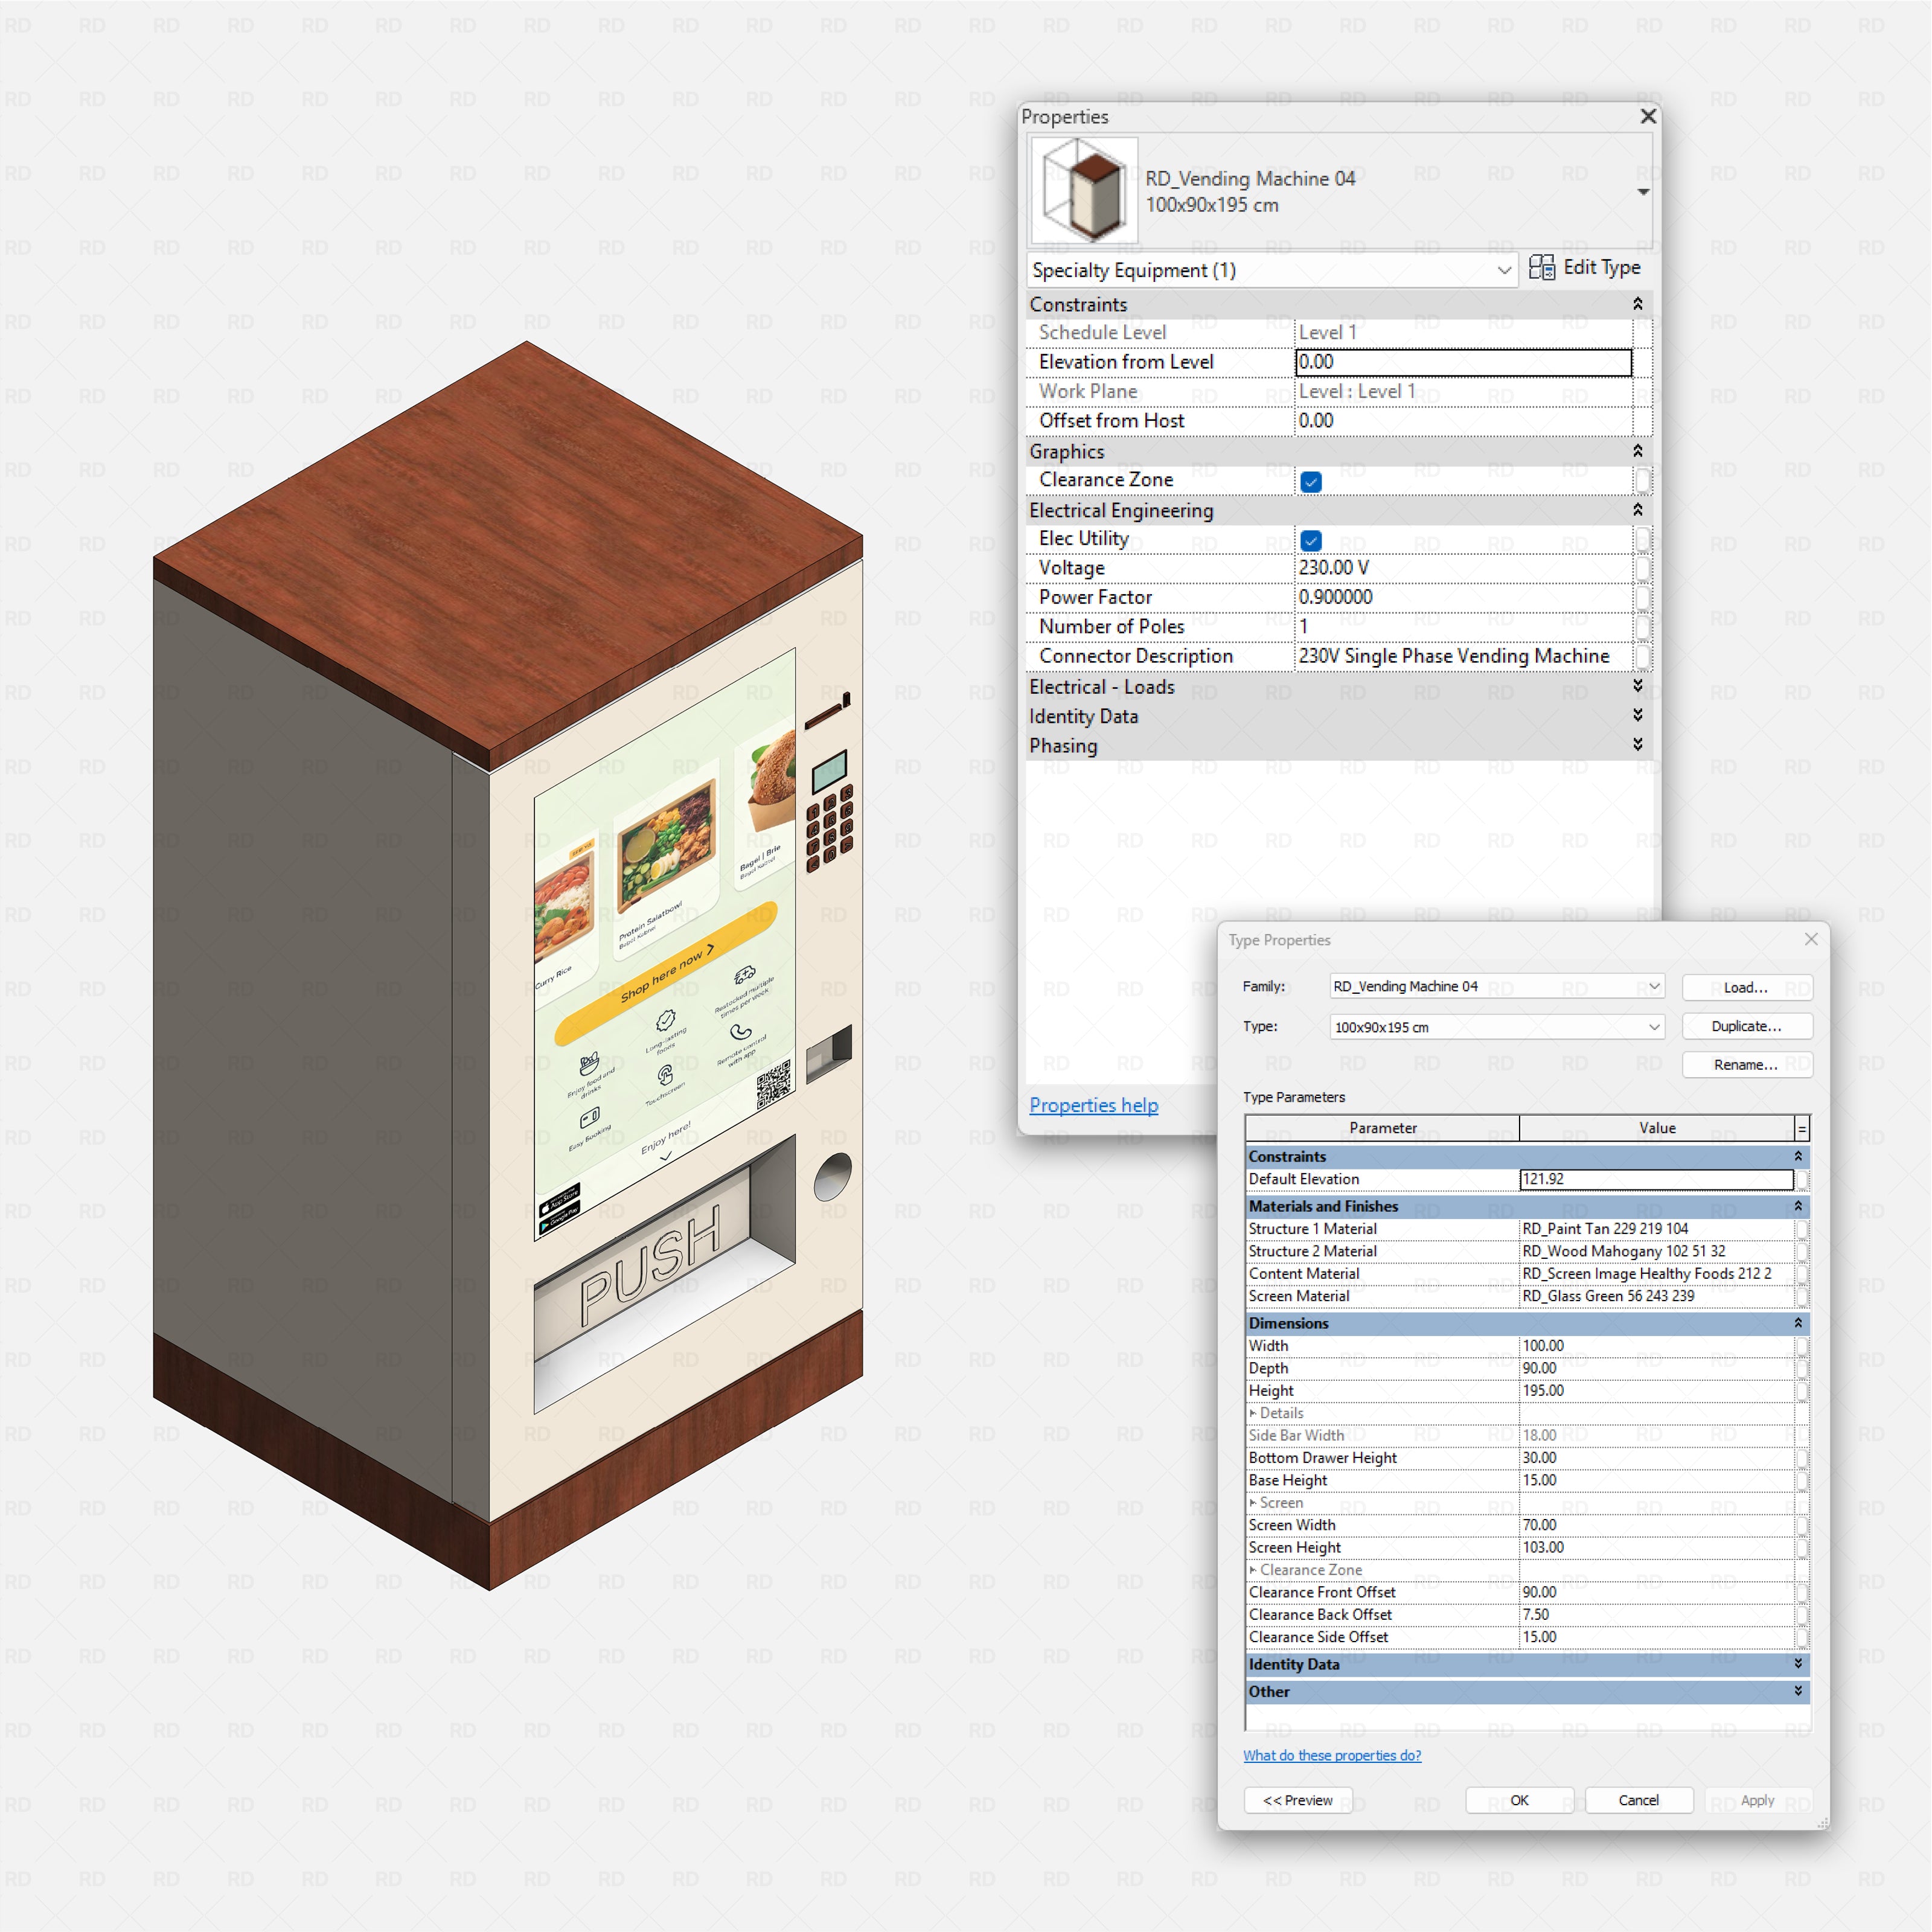Click the Rename... button
Screen dimensions: 1932x1932
(x=1746, y=1065)
